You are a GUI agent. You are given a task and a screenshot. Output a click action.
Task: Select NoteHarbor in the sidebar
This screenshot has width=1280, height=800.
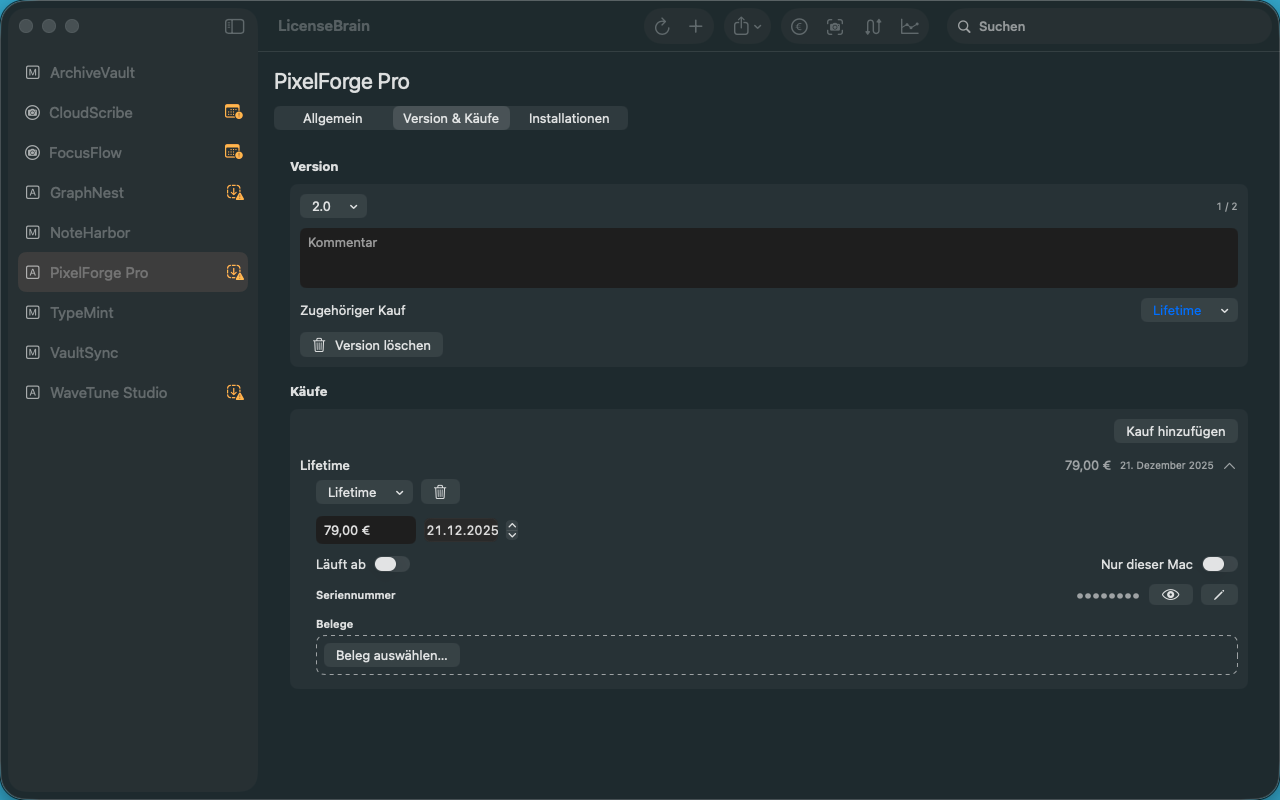pos(133,233)
